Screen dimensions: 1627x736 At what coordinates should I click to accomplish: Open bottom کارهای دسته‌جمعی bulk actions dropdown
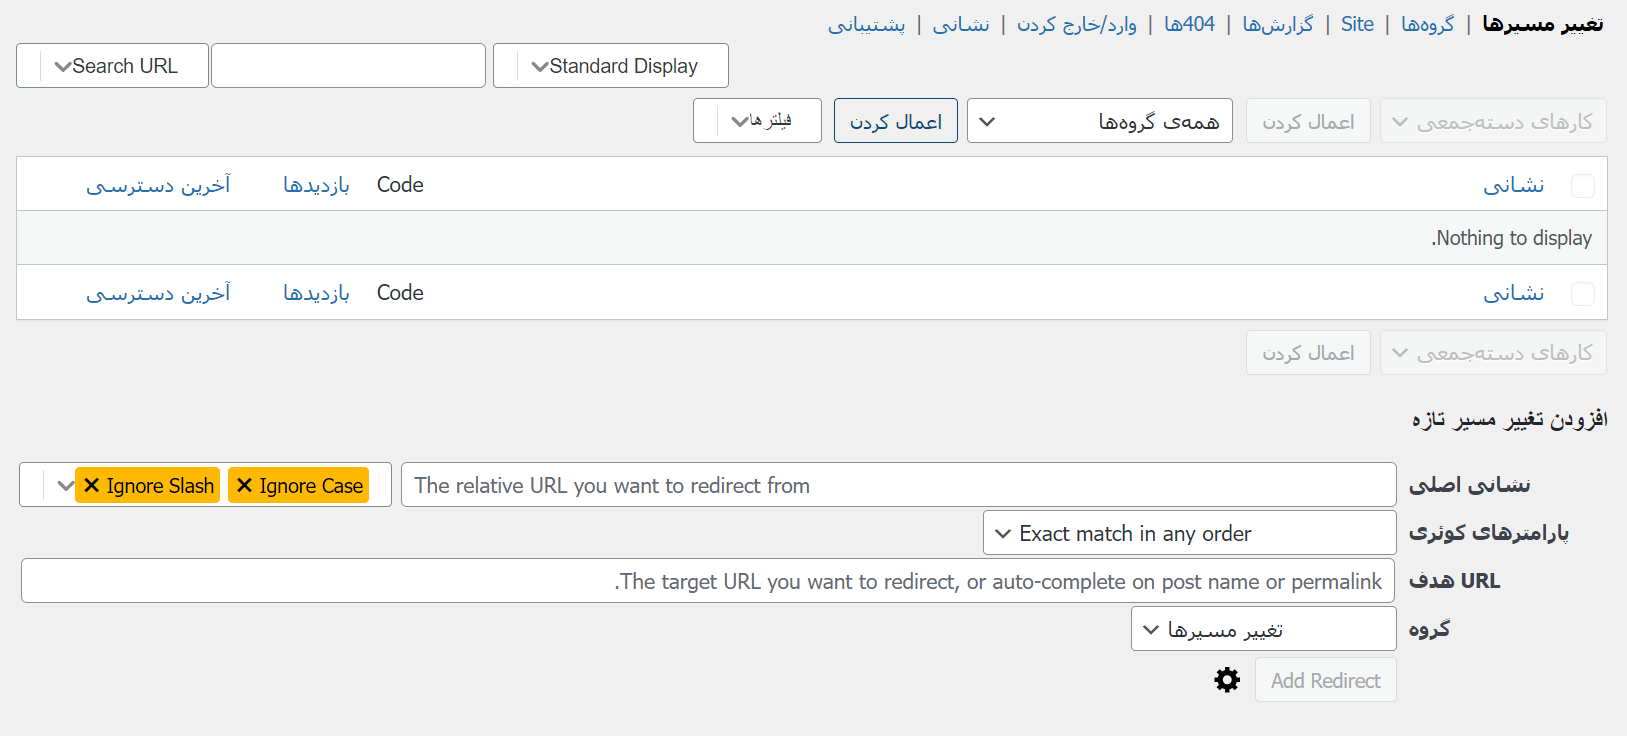[1493, 353]
